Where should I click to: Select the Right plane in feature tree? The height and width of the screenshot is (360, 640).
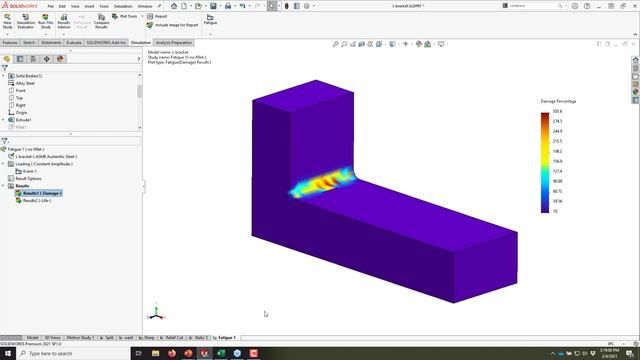click(20, 105)
